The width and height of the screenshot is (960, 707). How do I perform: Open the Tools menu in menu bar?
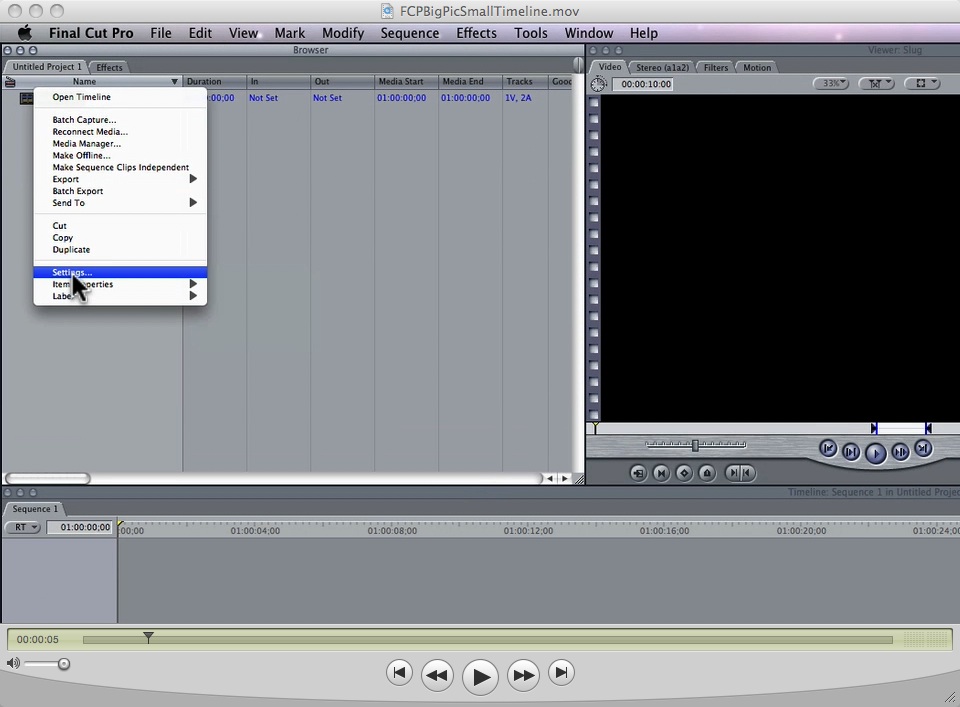[x=531, y=33]
